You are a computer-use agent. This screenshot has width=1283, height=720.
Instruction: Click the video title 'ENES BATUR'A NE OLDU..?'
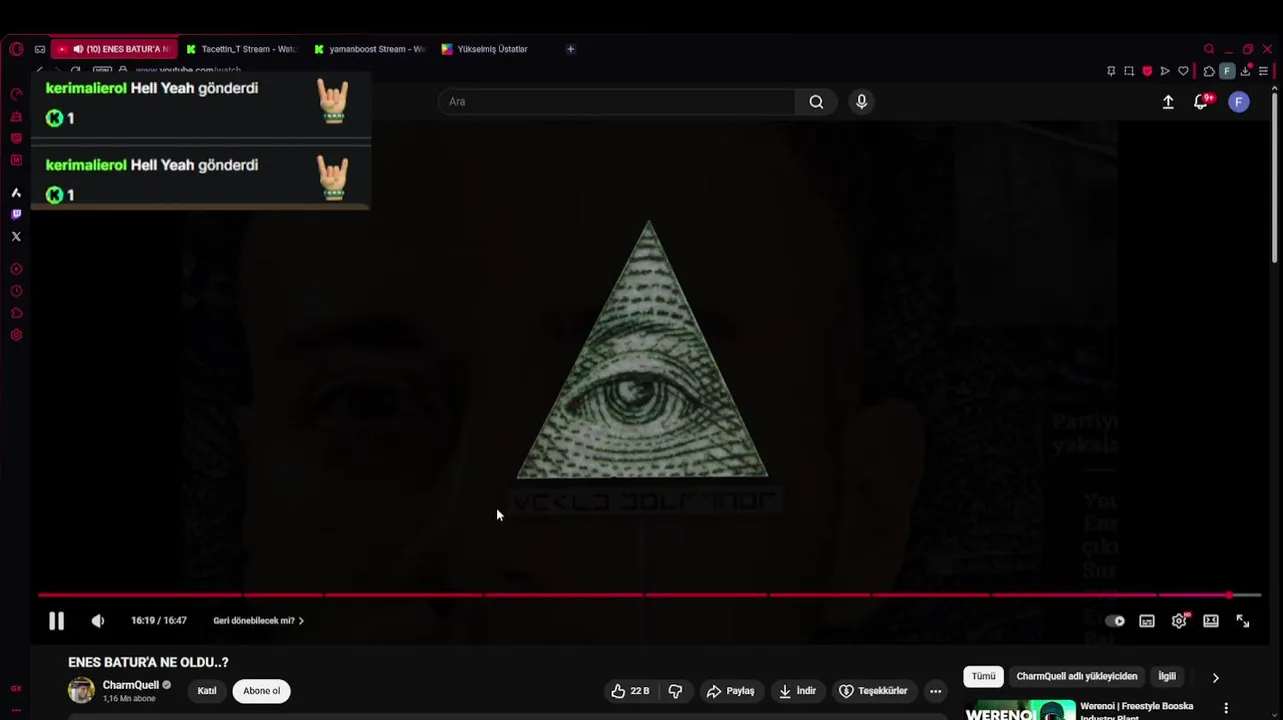pos(148,662)
